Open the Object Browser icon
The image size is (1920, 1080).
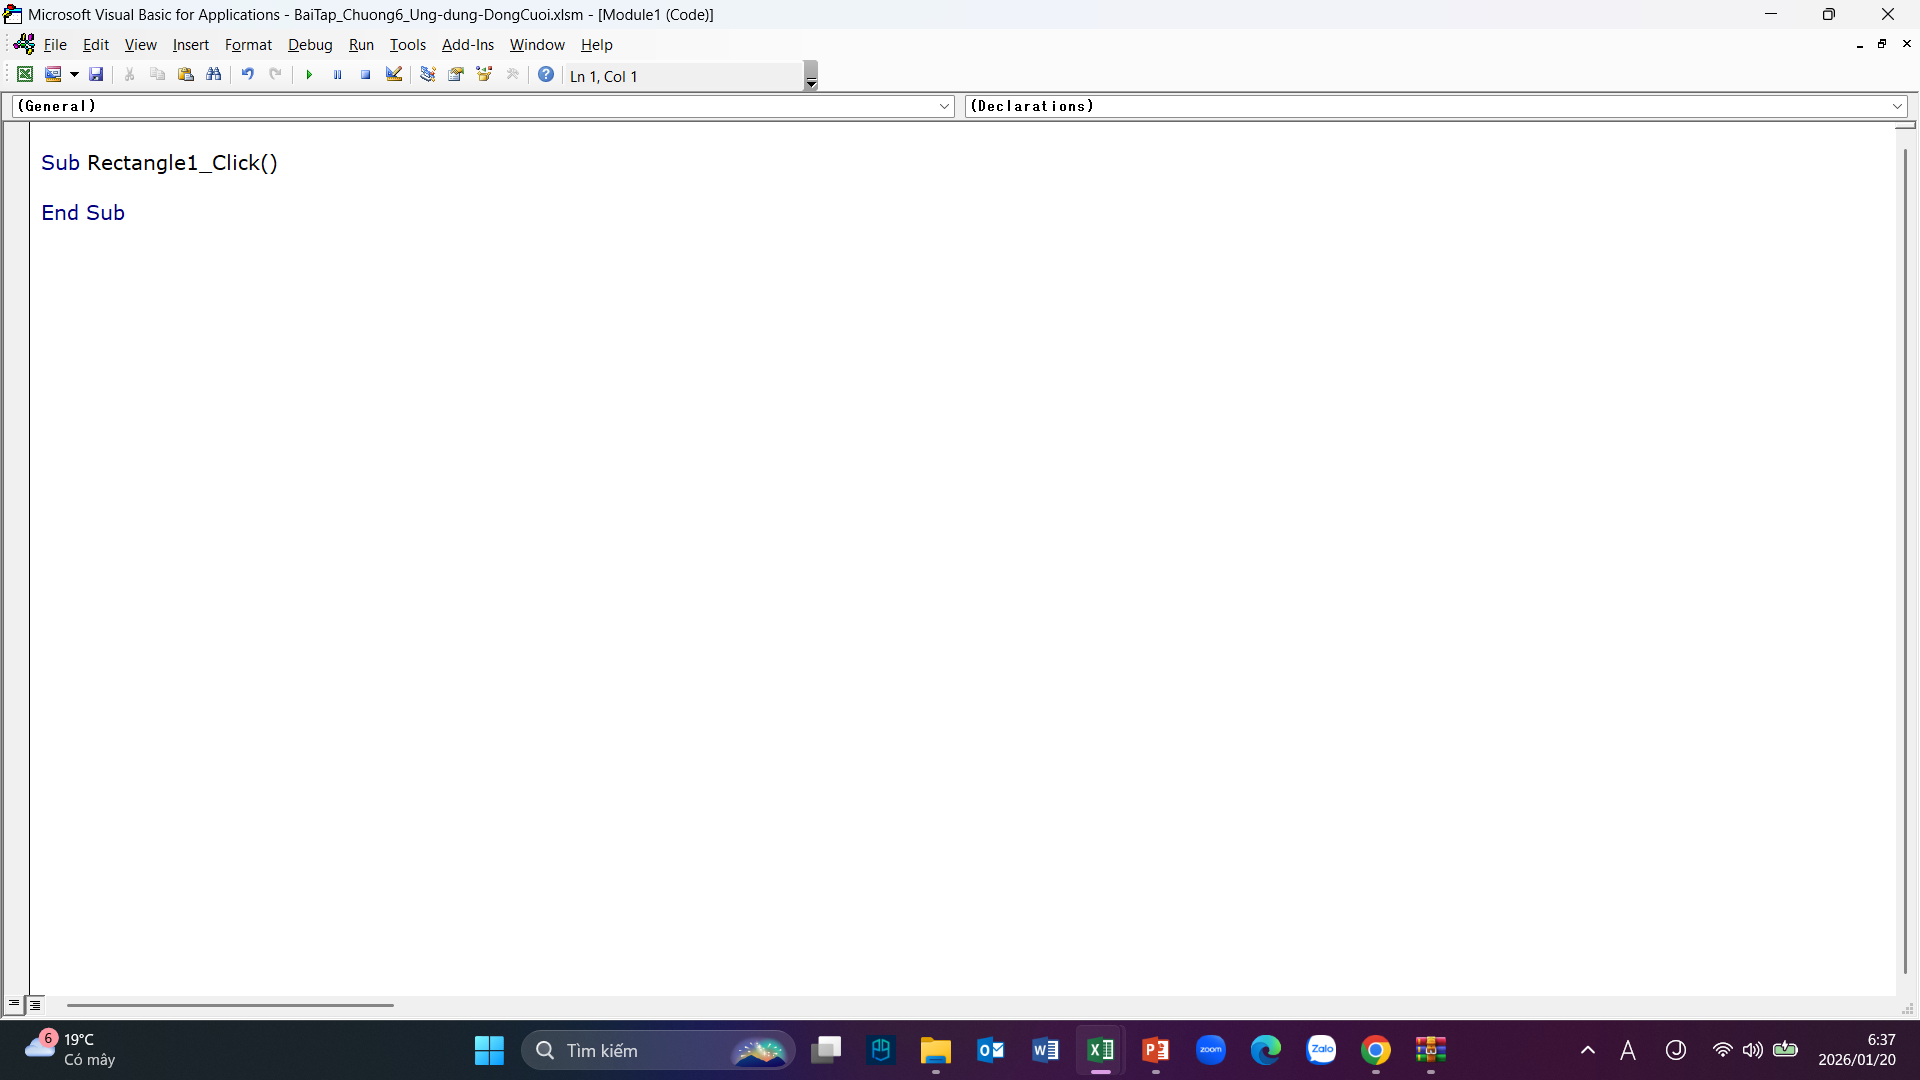click(x=485, y=74)
